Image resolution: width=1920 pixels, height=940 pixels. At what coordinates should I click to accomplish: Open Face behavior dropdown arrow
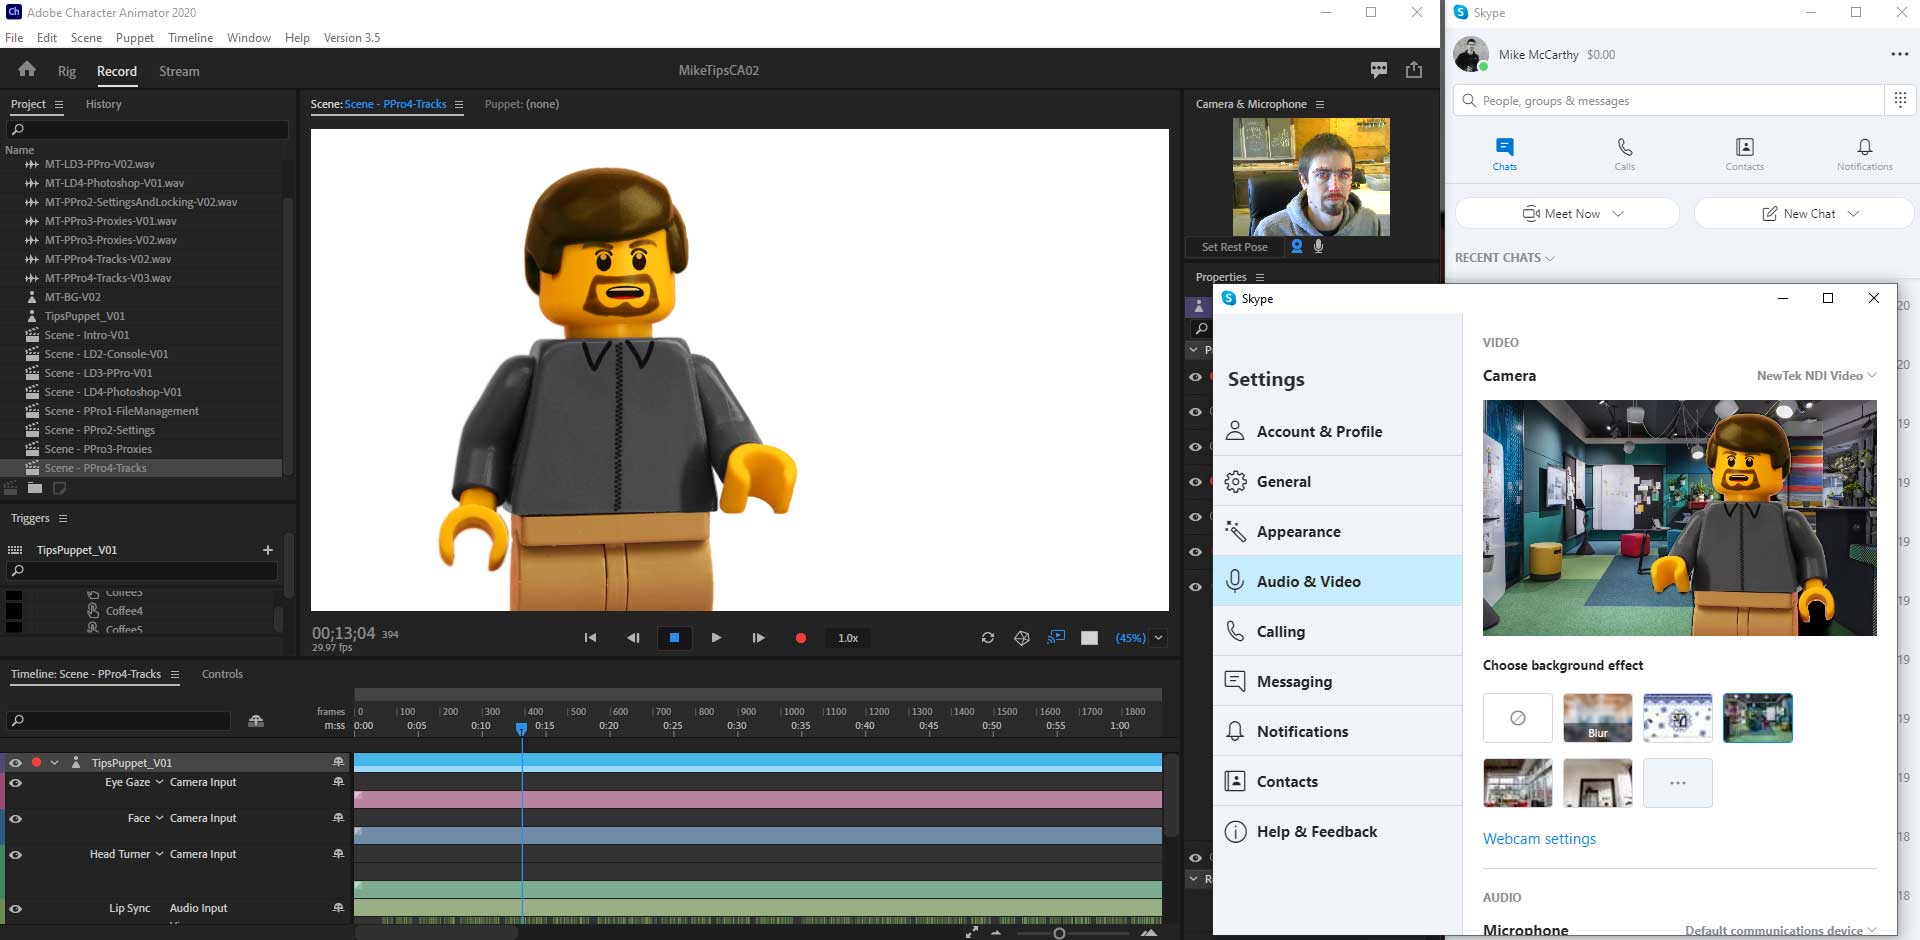(x=159, y=818)
